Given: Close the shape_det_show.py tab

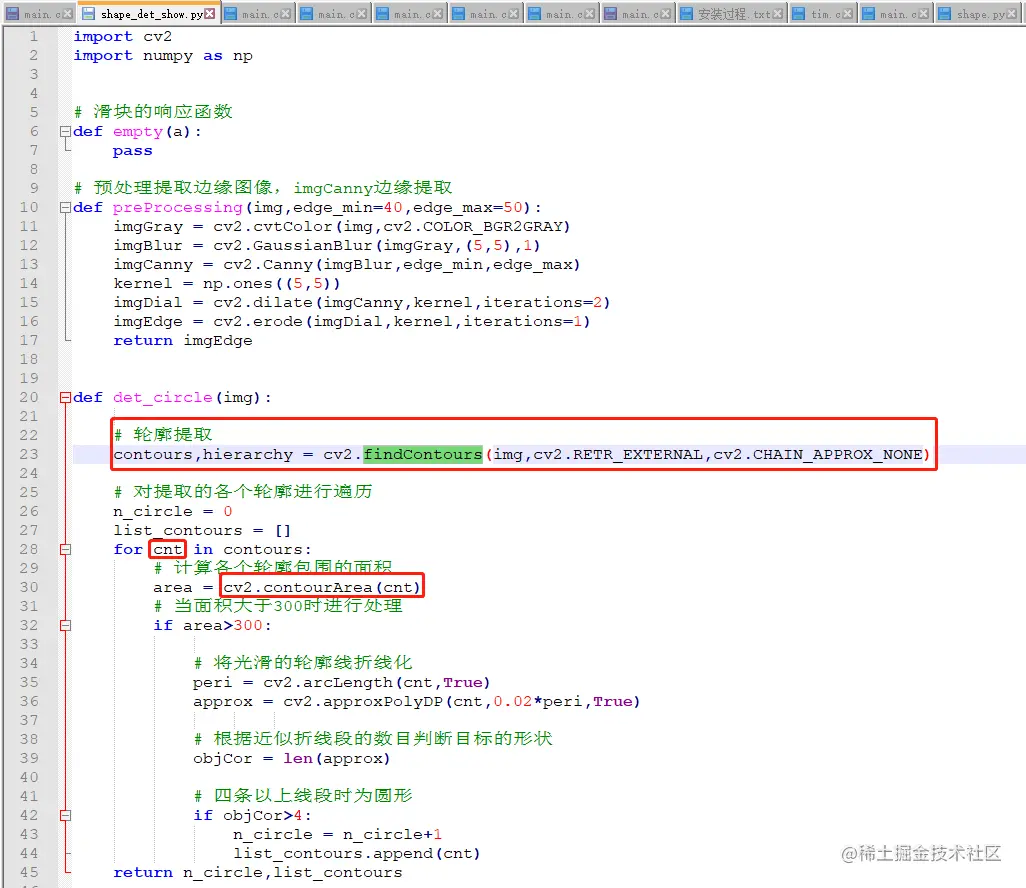Looking at the screenshot, I should (209, 14).
